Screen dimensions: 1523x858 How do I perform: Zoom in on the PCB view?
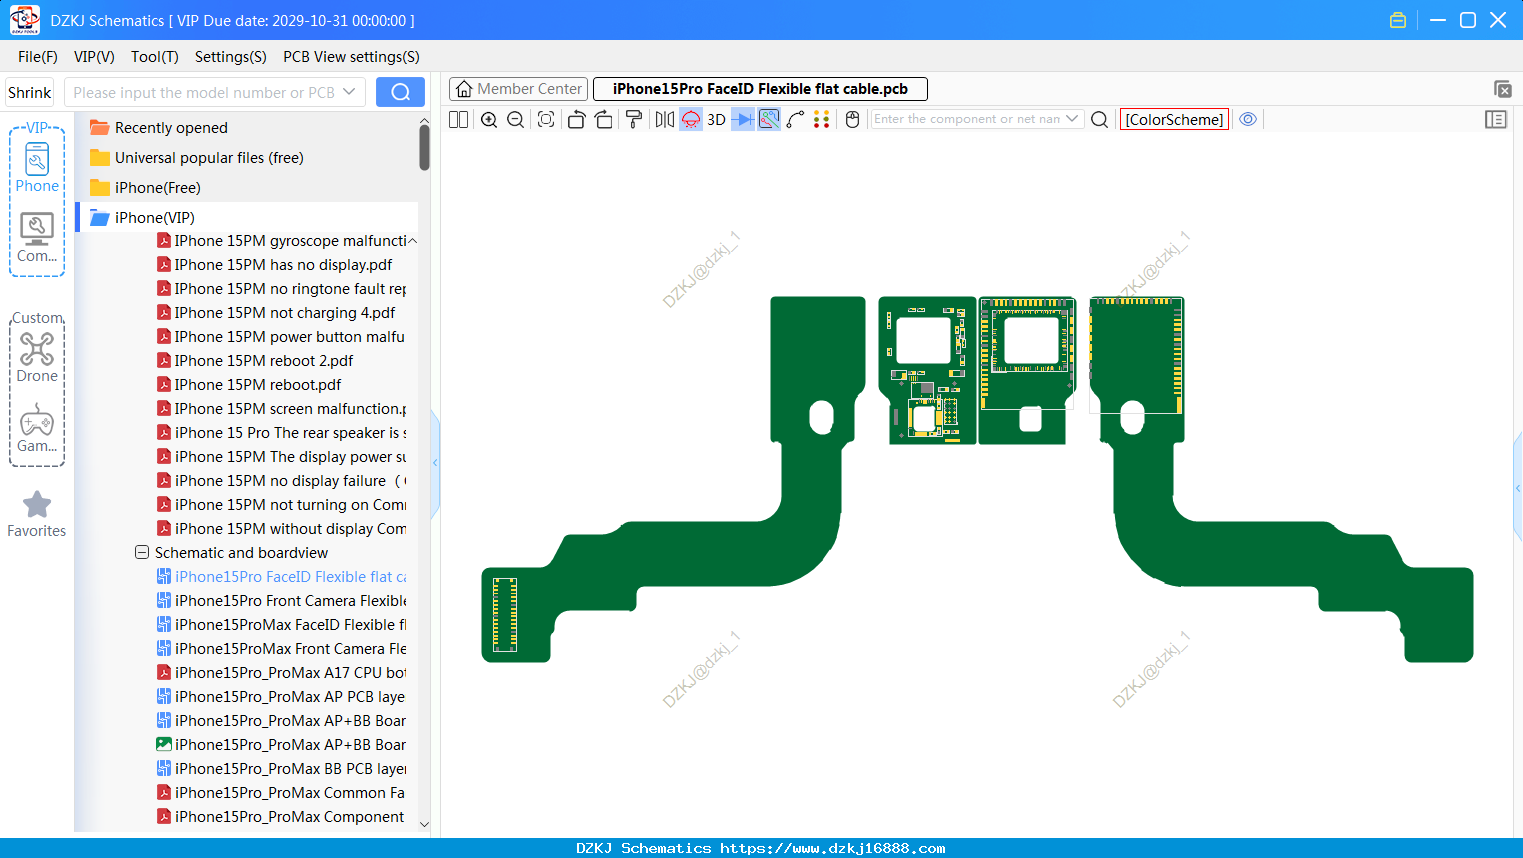click(489, 119)
